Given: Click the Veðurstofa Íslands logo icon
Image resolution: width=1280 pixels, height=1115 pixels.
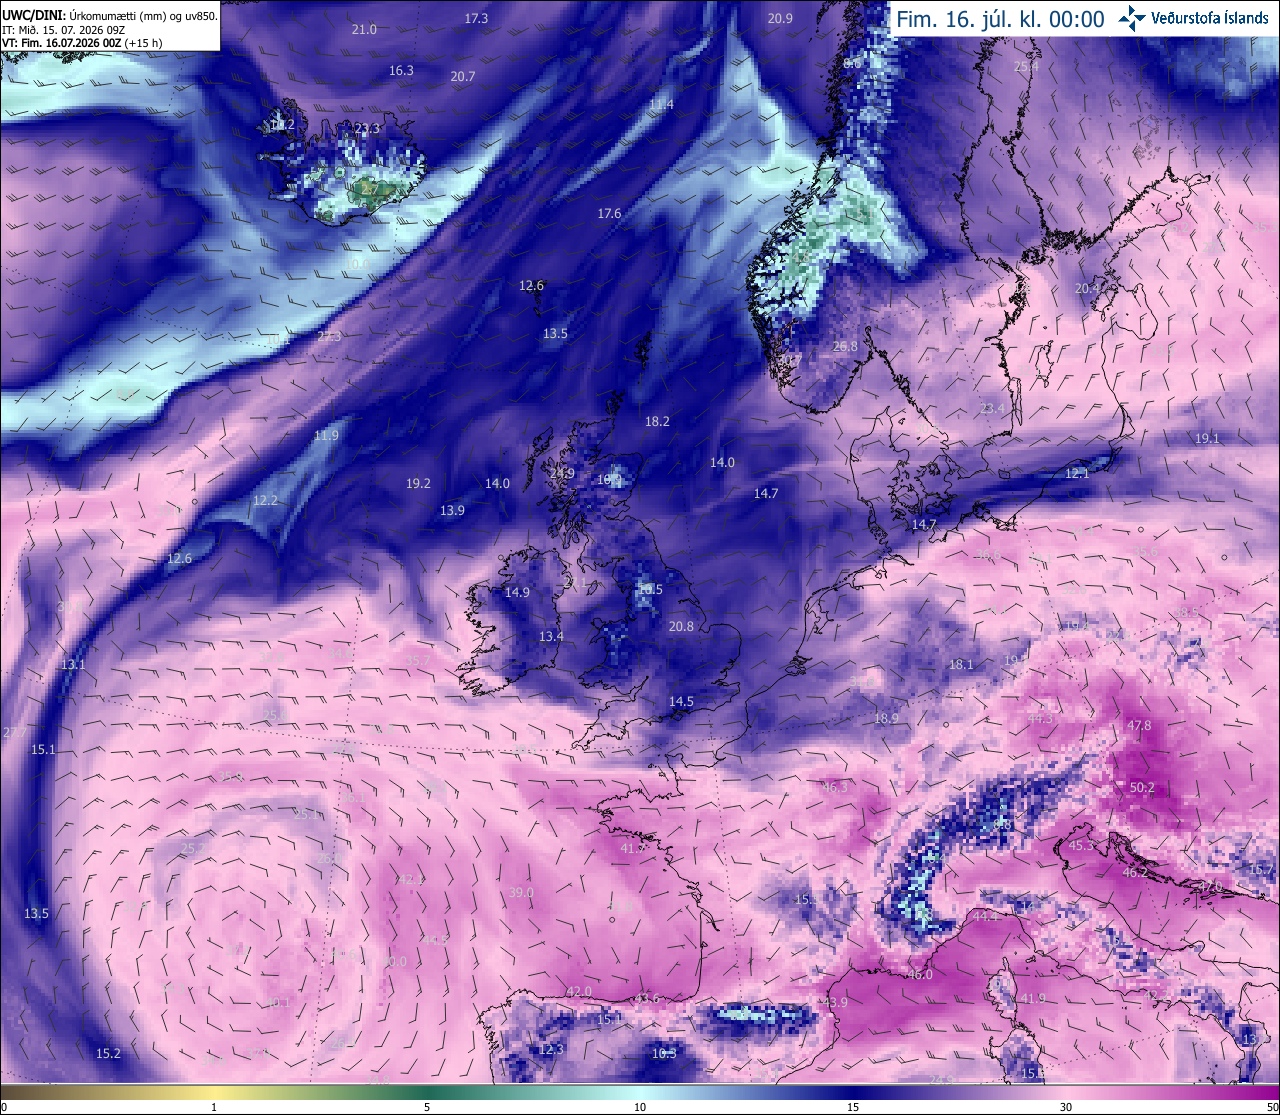Looking at the screenshot, I should [x=1132, y=18].
